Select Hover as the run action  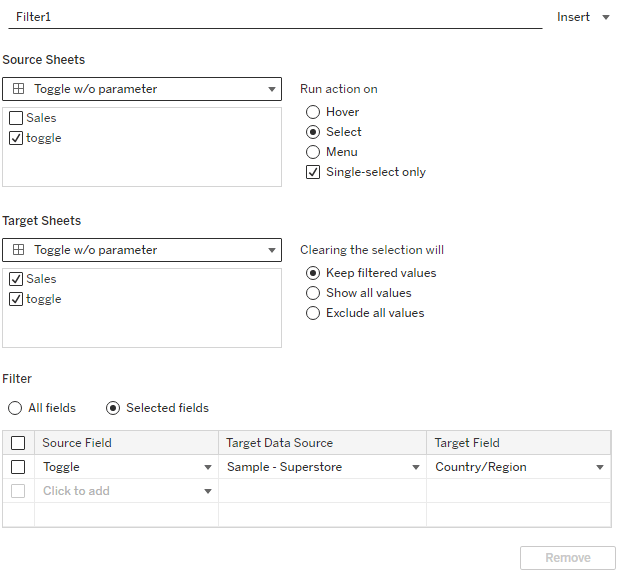313,112
